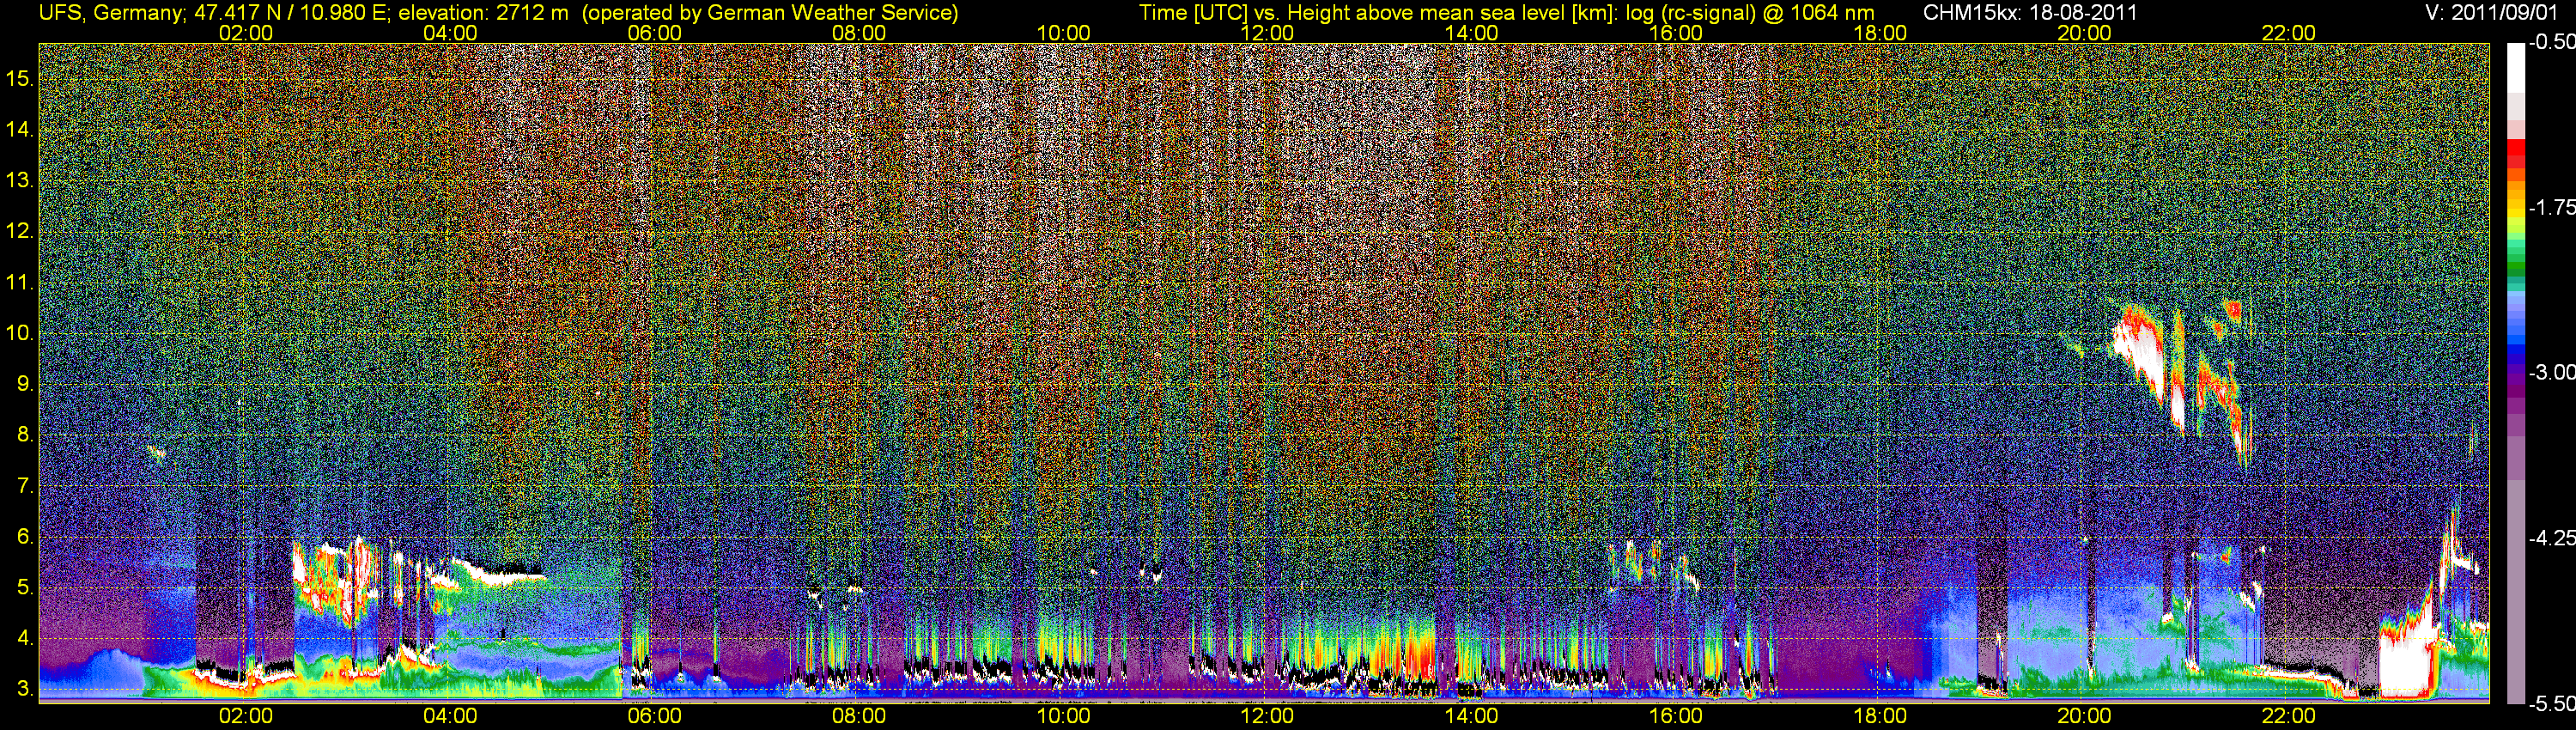Select the -3.00 value on the color scale
The image size is (2576, 730).
coord(2551,373)
